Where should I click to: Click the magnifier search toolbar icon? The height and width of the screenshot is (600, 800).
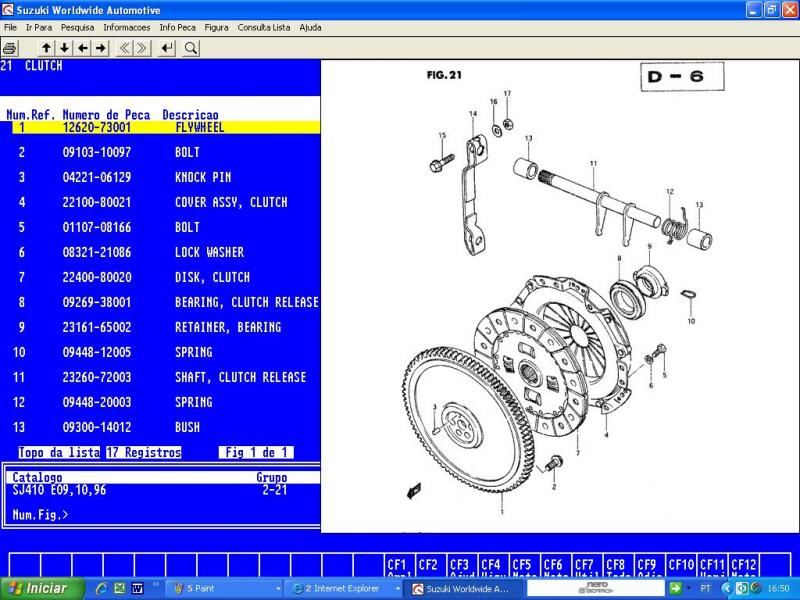pos(191,48)
